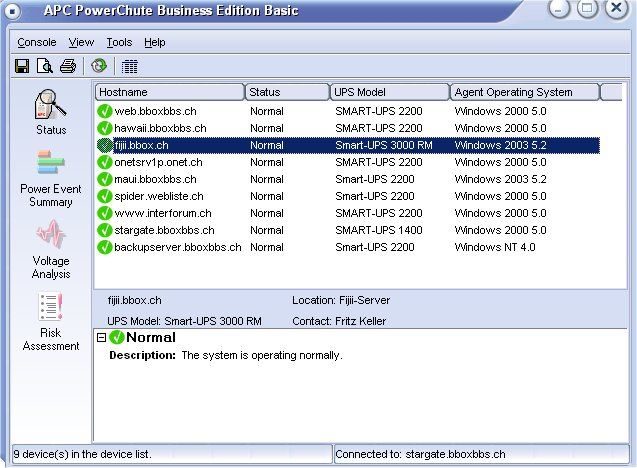Sort by the UPS Model column header

point(390,92)
